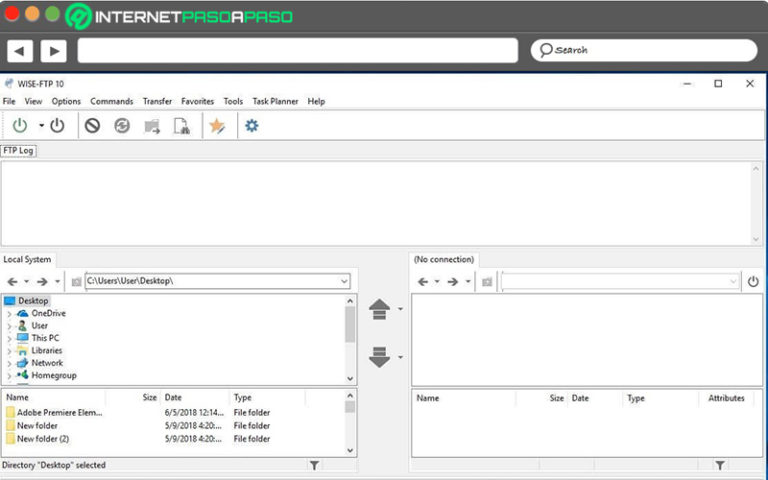Viewport: 768px width, 480px height.
Task: Switch to the FTP Log tab
Action: pos(19,150)
